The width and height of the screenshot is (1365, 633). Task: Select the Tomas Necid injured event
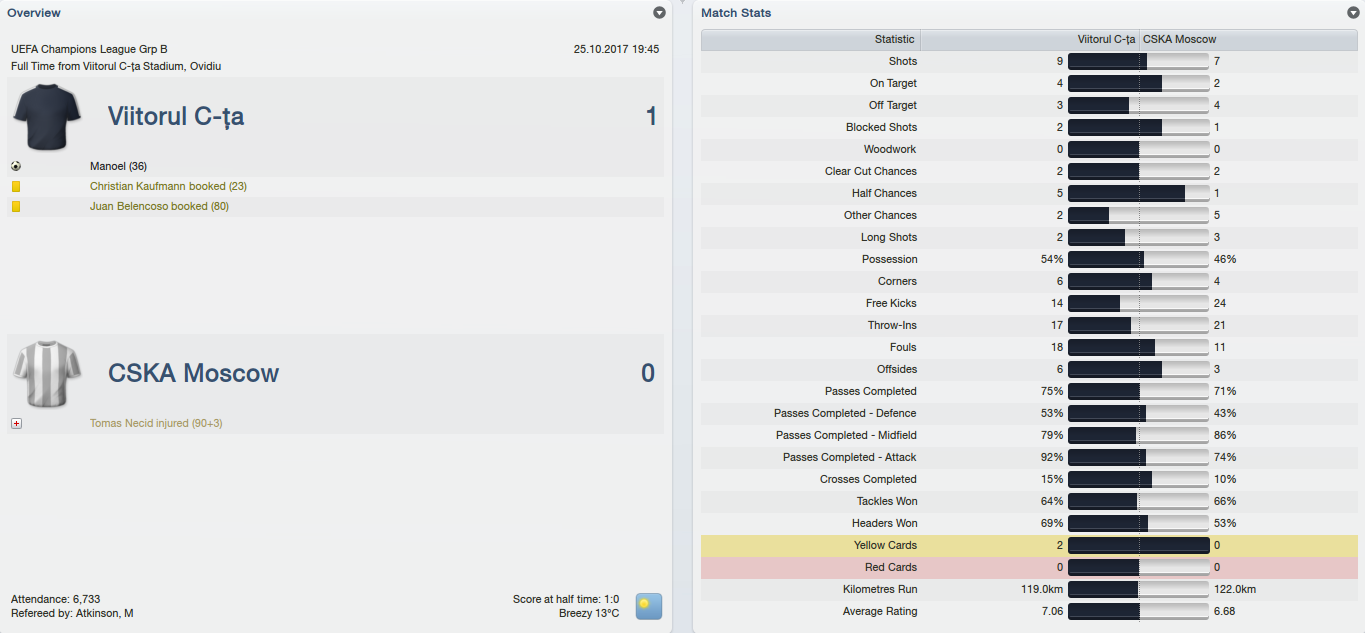pyautogui.click(x=156, y=423)
